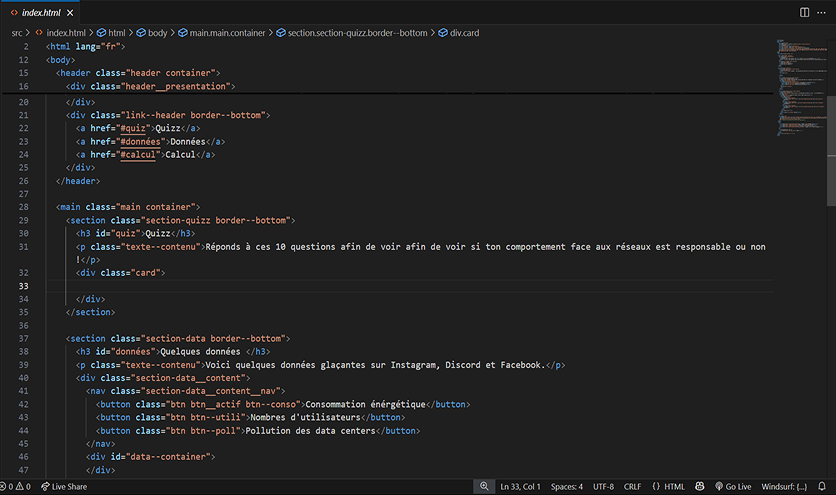The height and width of the screenshot is (495, 836).
Task: Click the section-quizz section opening tag
Action: (180, 220)
